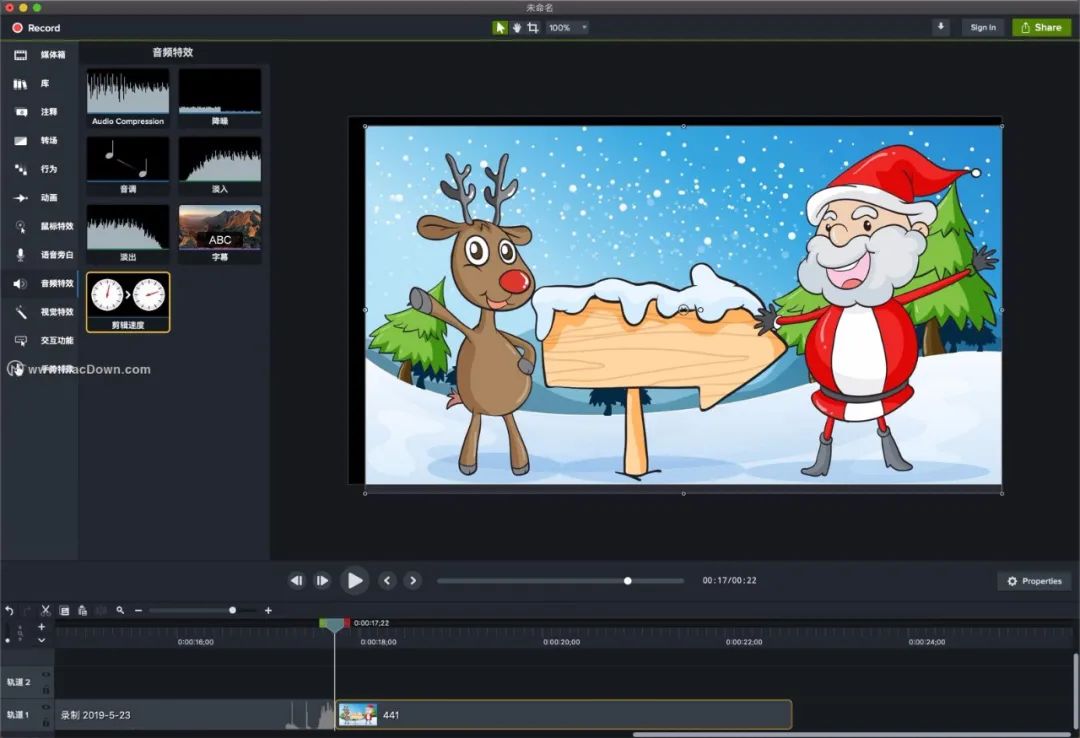Viewport: 1080px width, 738px height.
Task: Click the 0:00:20;00 ruler mark
Action: pos(561,642)
